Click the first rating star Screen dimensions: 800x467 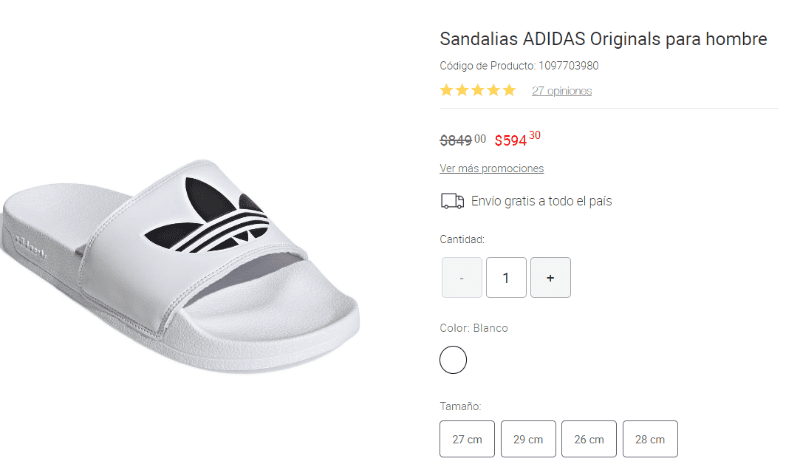pyautogui.click(x=447, y=90)
